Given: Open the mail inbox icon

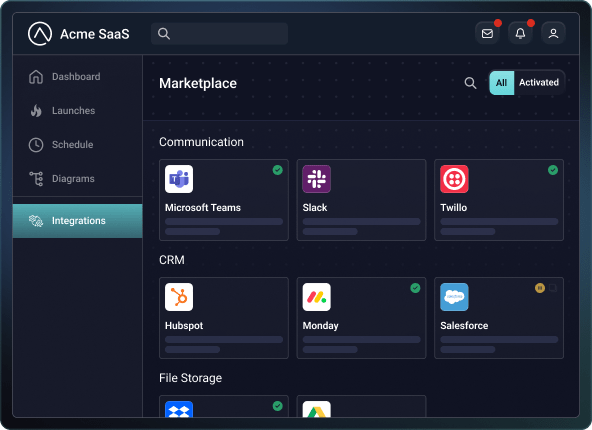Looking at the screenshot, I should click(x=487, y=34).
